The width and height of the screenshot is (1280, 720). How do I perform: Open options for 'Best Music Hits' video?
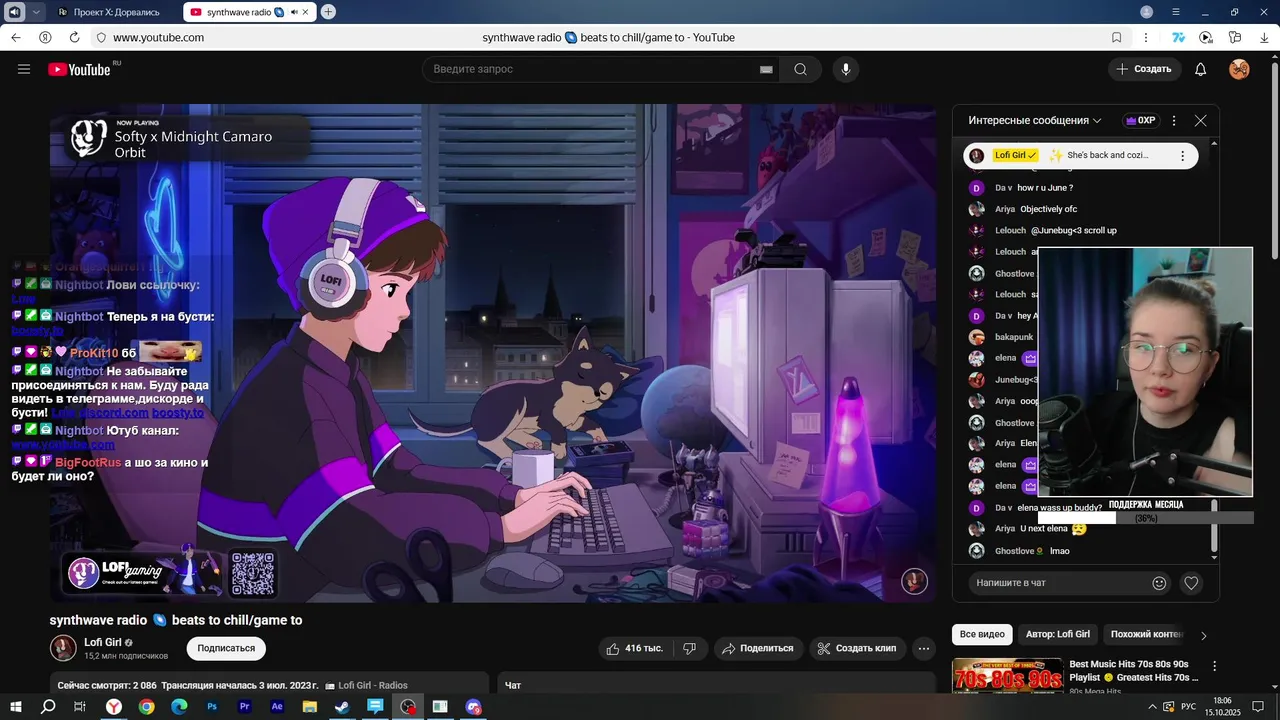pyautogui.click(x=1215, y=666)
